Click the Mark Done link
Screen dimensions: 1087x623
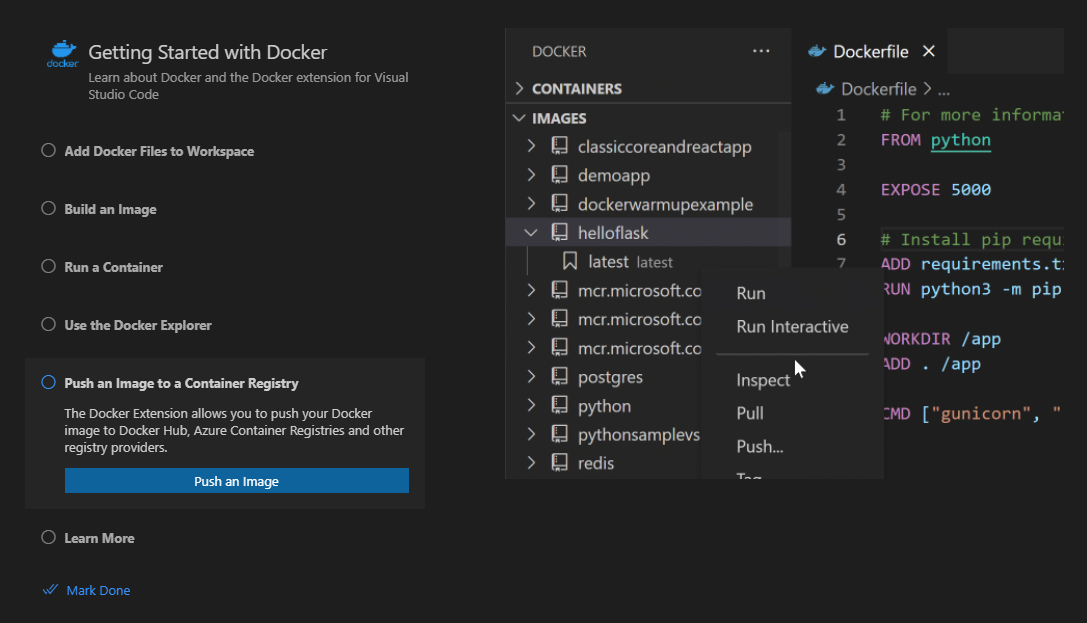click(98, 590)
